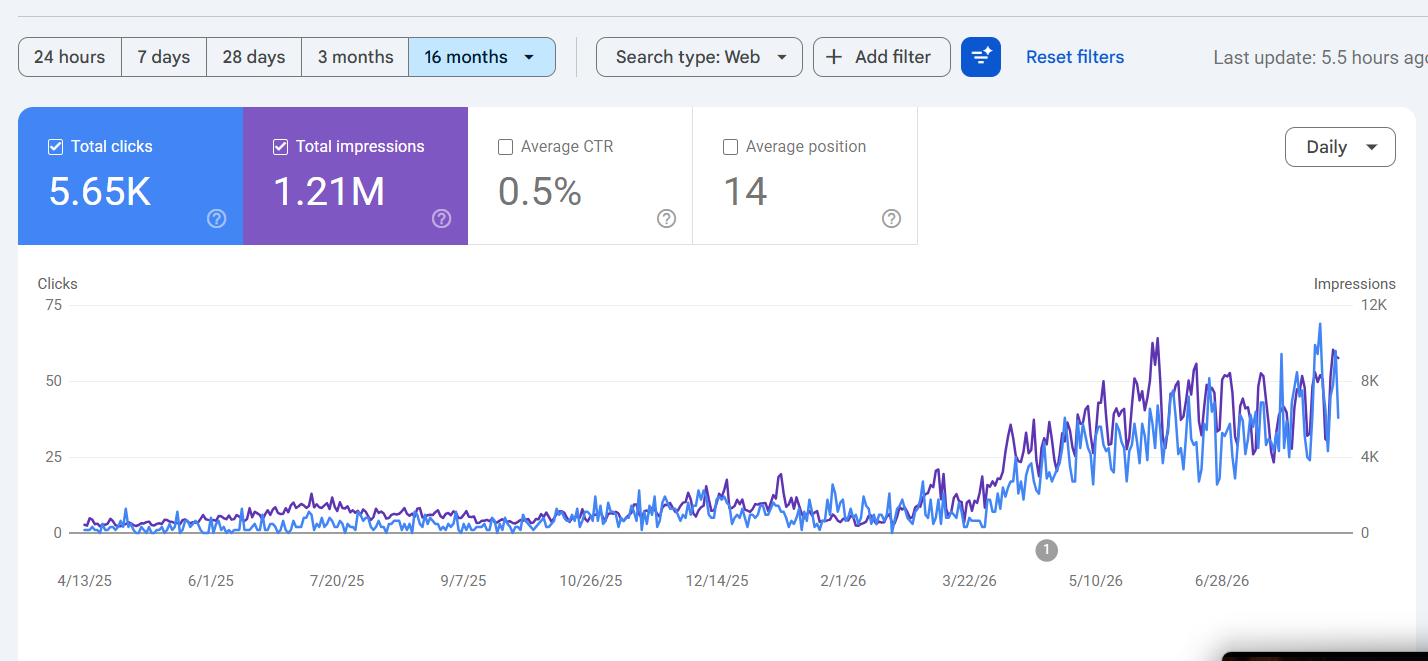Uncheck the Total impressions checkbox
The width and height of the screenshot is (1428, 661).
[x=281, y=147]
